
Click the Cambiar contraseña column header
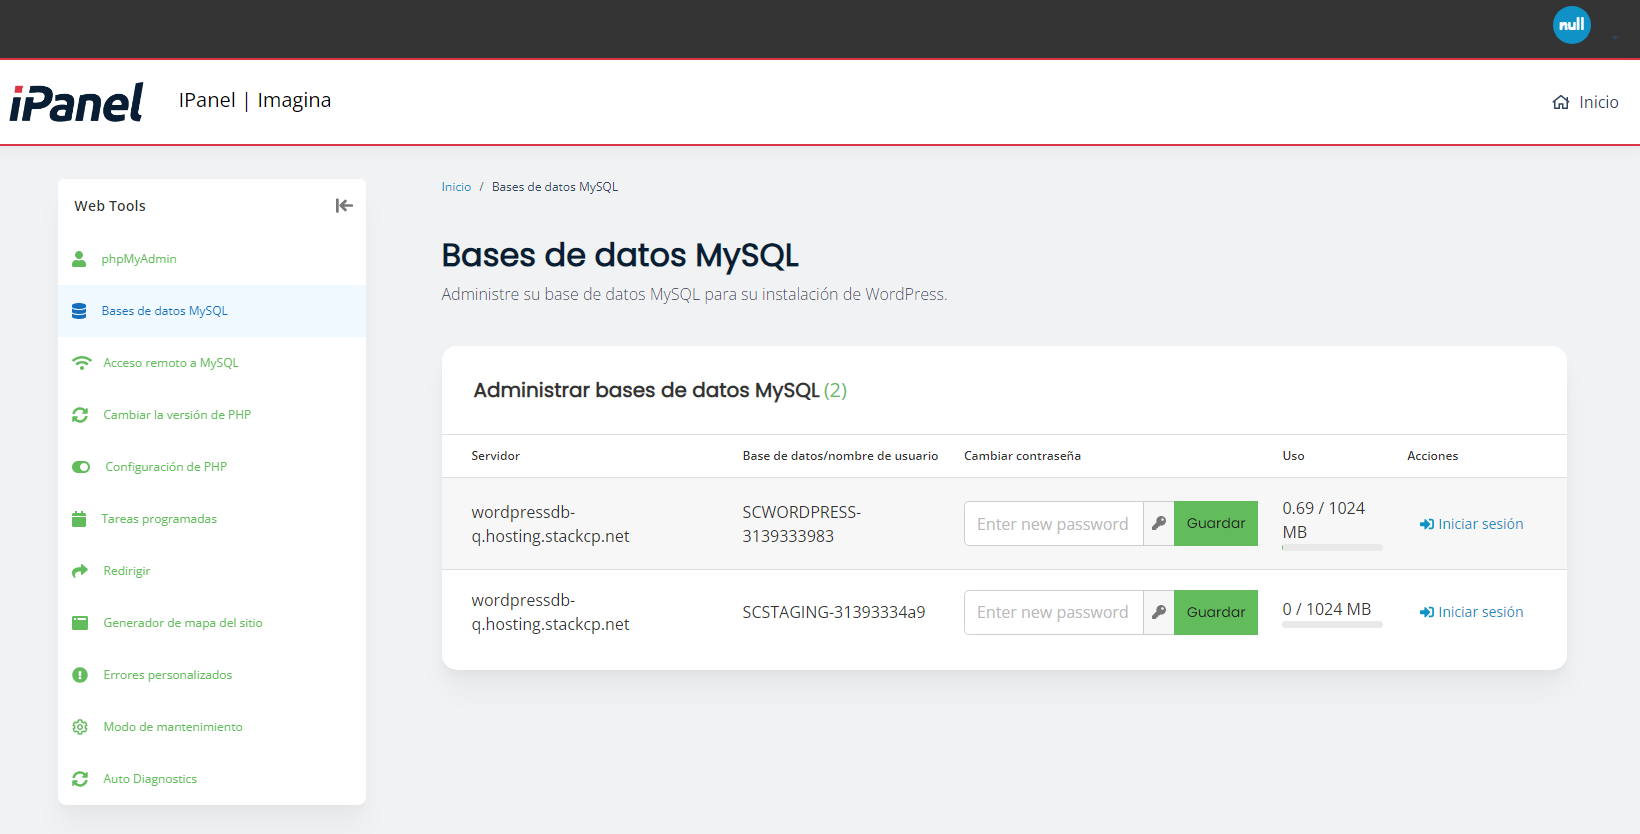pyautogui.click(x=1022, y=456)
